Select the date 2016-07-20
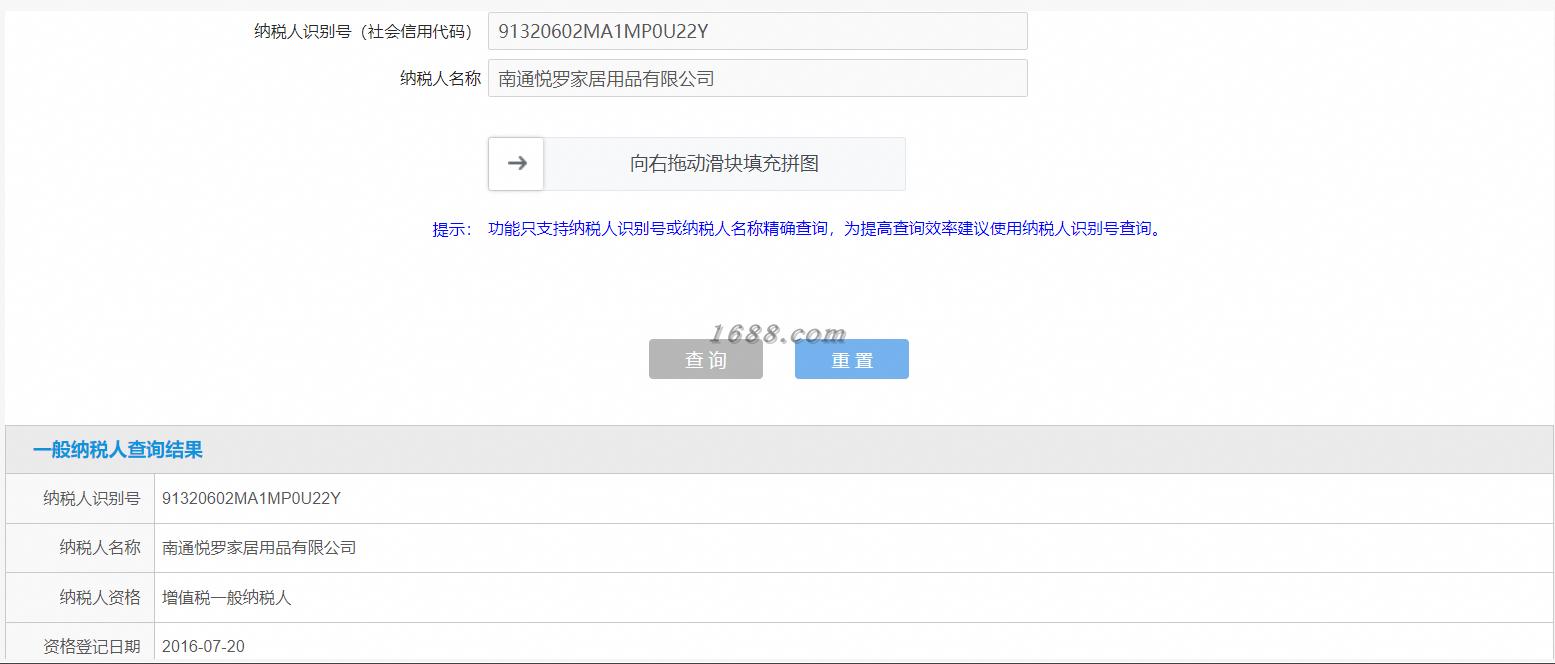The image size is (1555, 664). (x=203, y=646)
